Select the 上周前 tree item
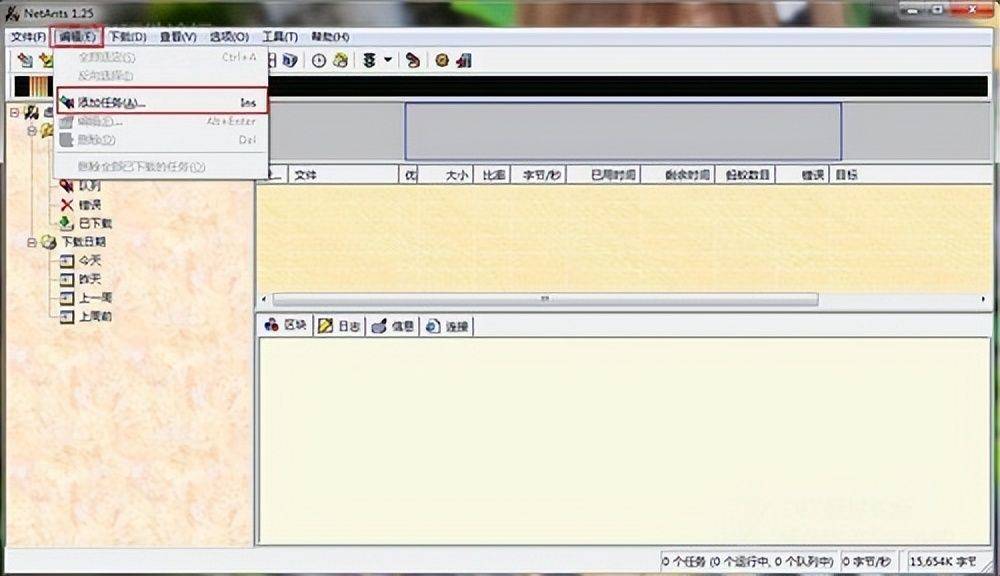 (x=96, y=316)
